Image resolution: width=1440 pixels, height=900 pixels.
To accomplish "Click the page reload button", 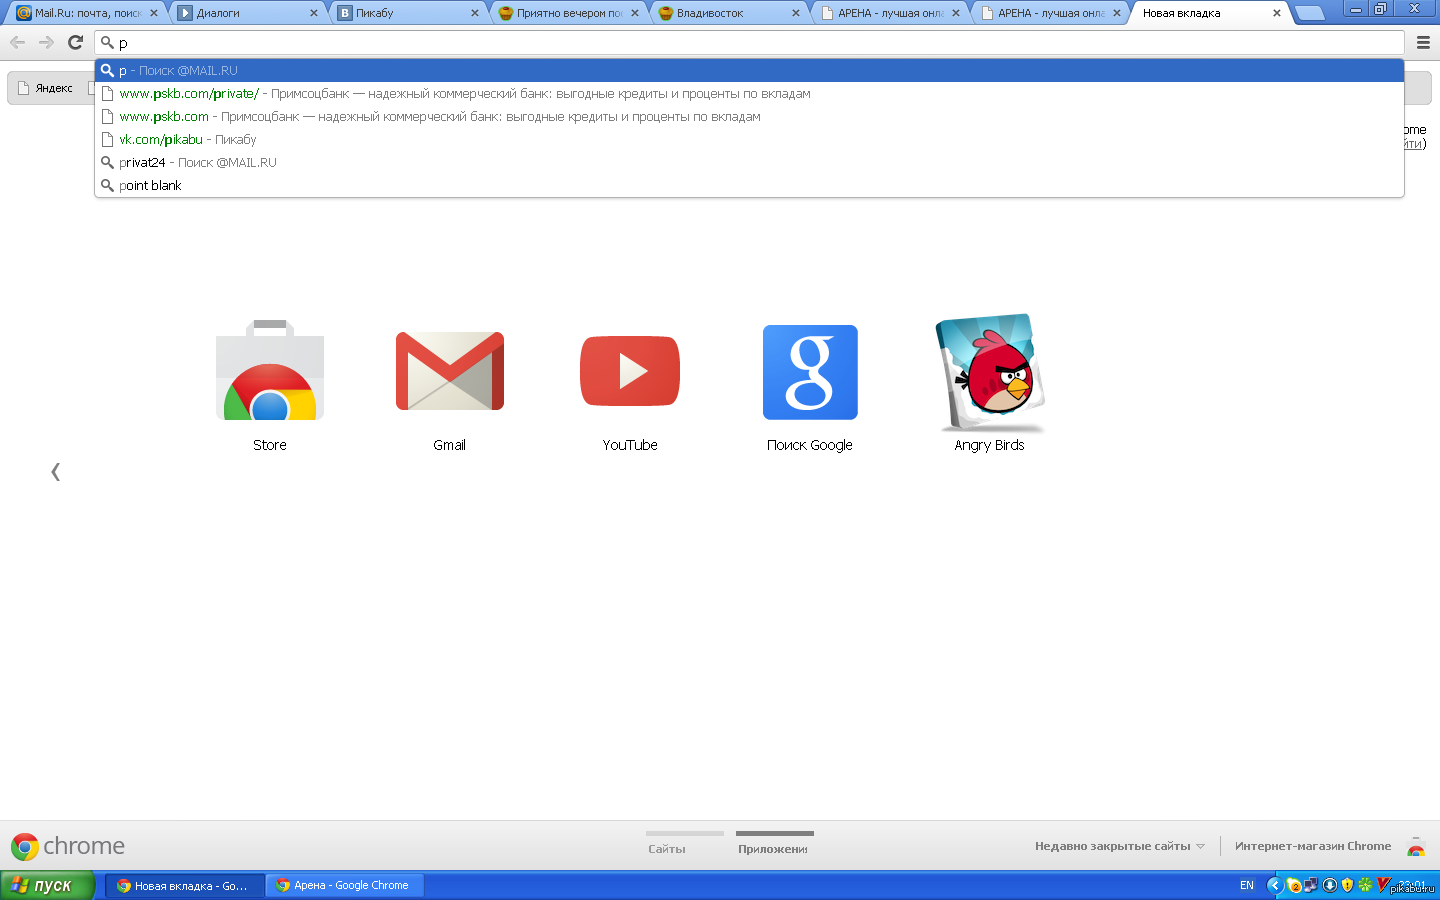I will 75,42.
